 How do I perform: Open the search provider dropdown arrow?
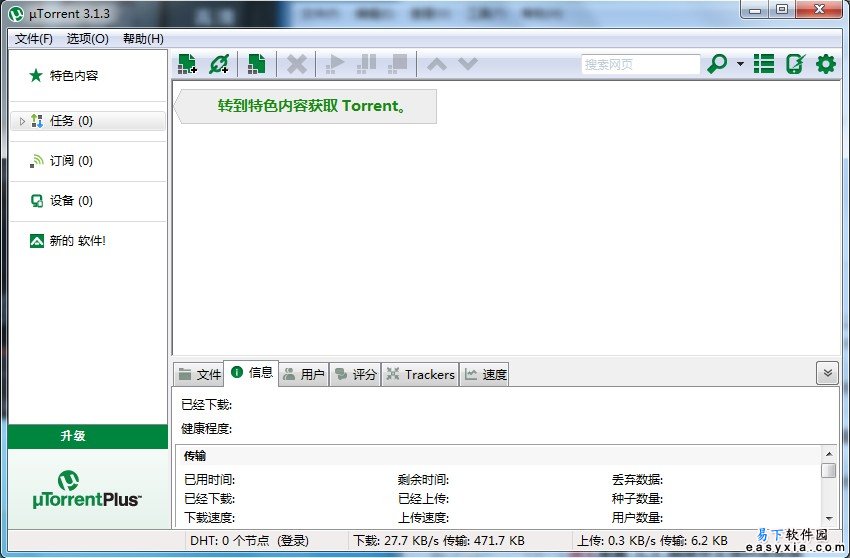point(740,64)
